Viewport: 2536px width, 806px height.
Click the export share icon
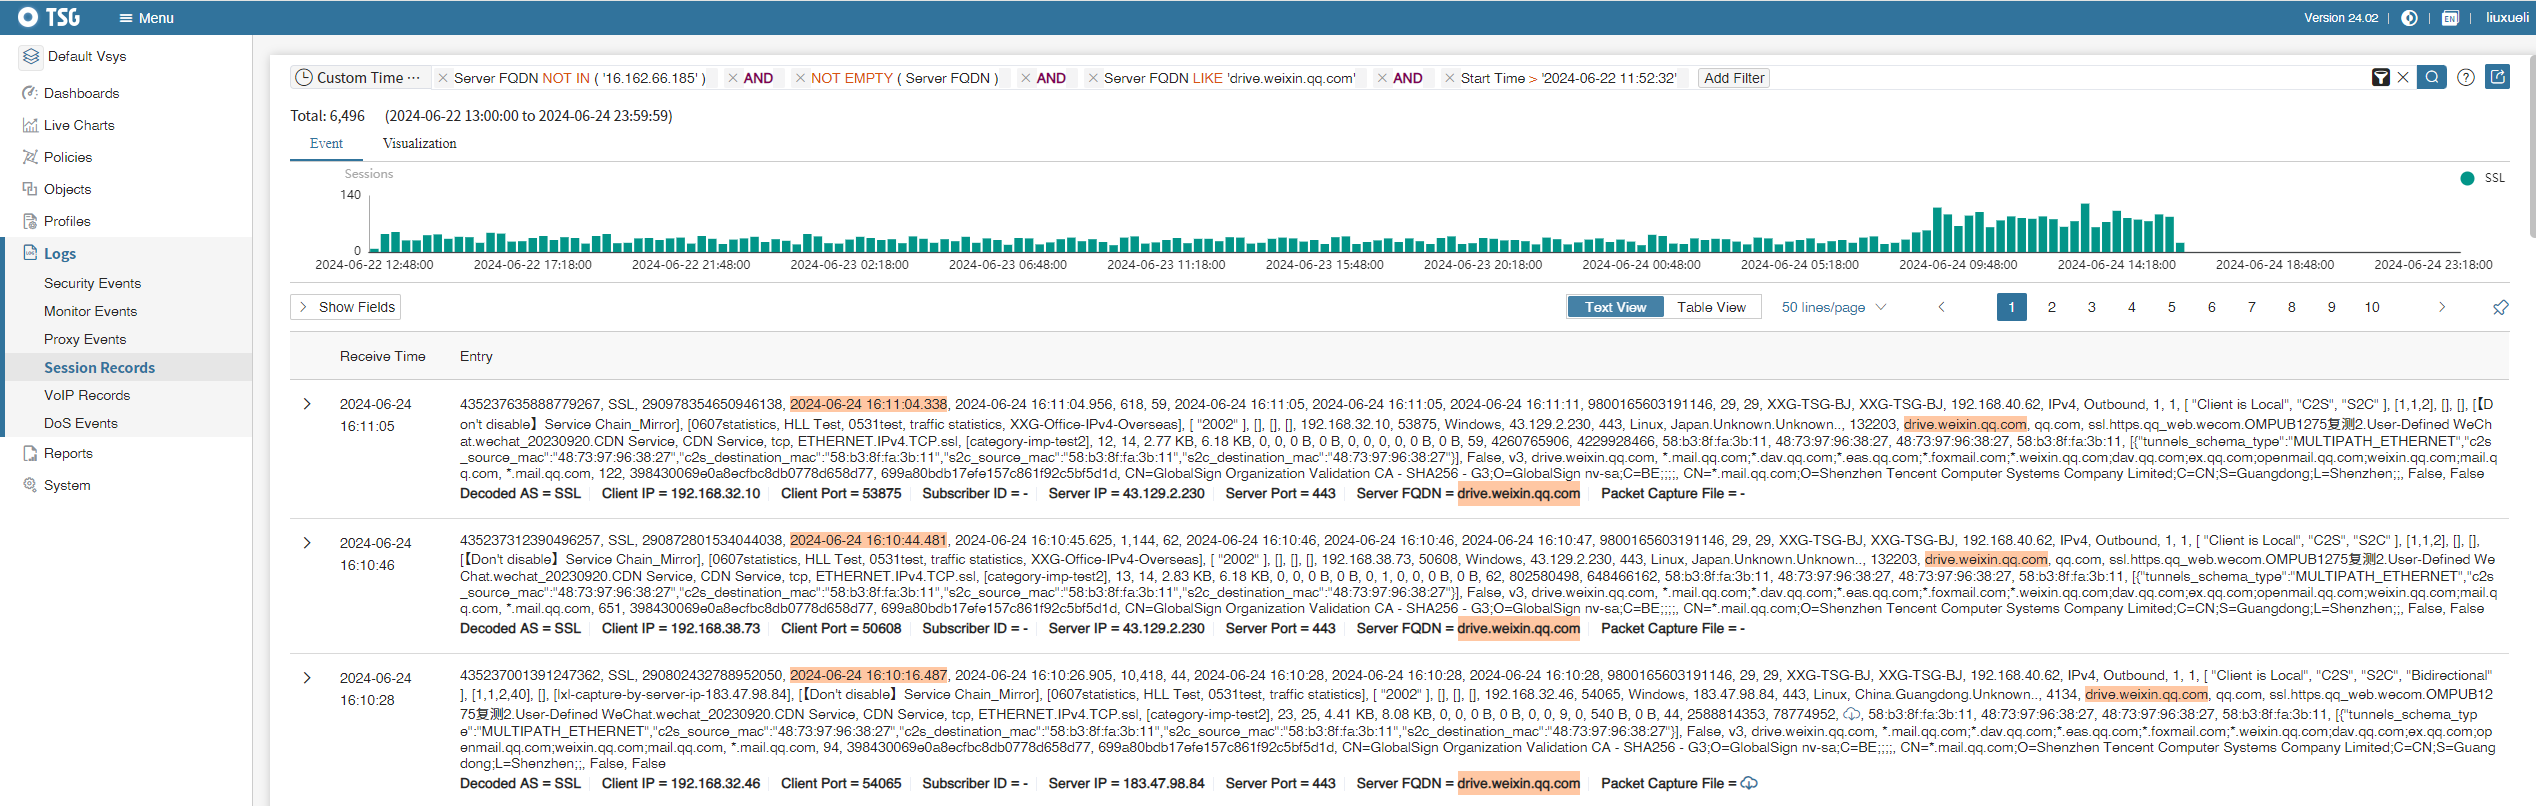[2497, 77]
